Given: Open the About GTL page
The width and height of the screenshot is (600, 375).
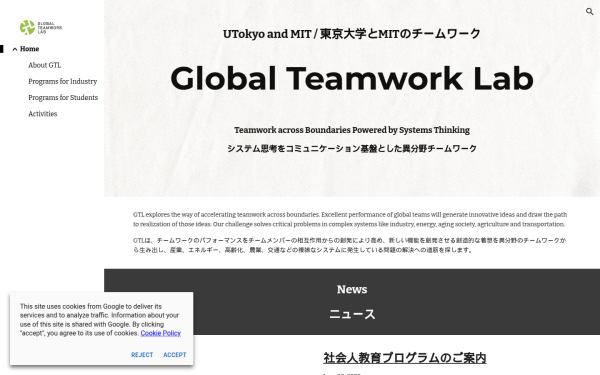Looking at the screenshot, I should pos(44,65).
